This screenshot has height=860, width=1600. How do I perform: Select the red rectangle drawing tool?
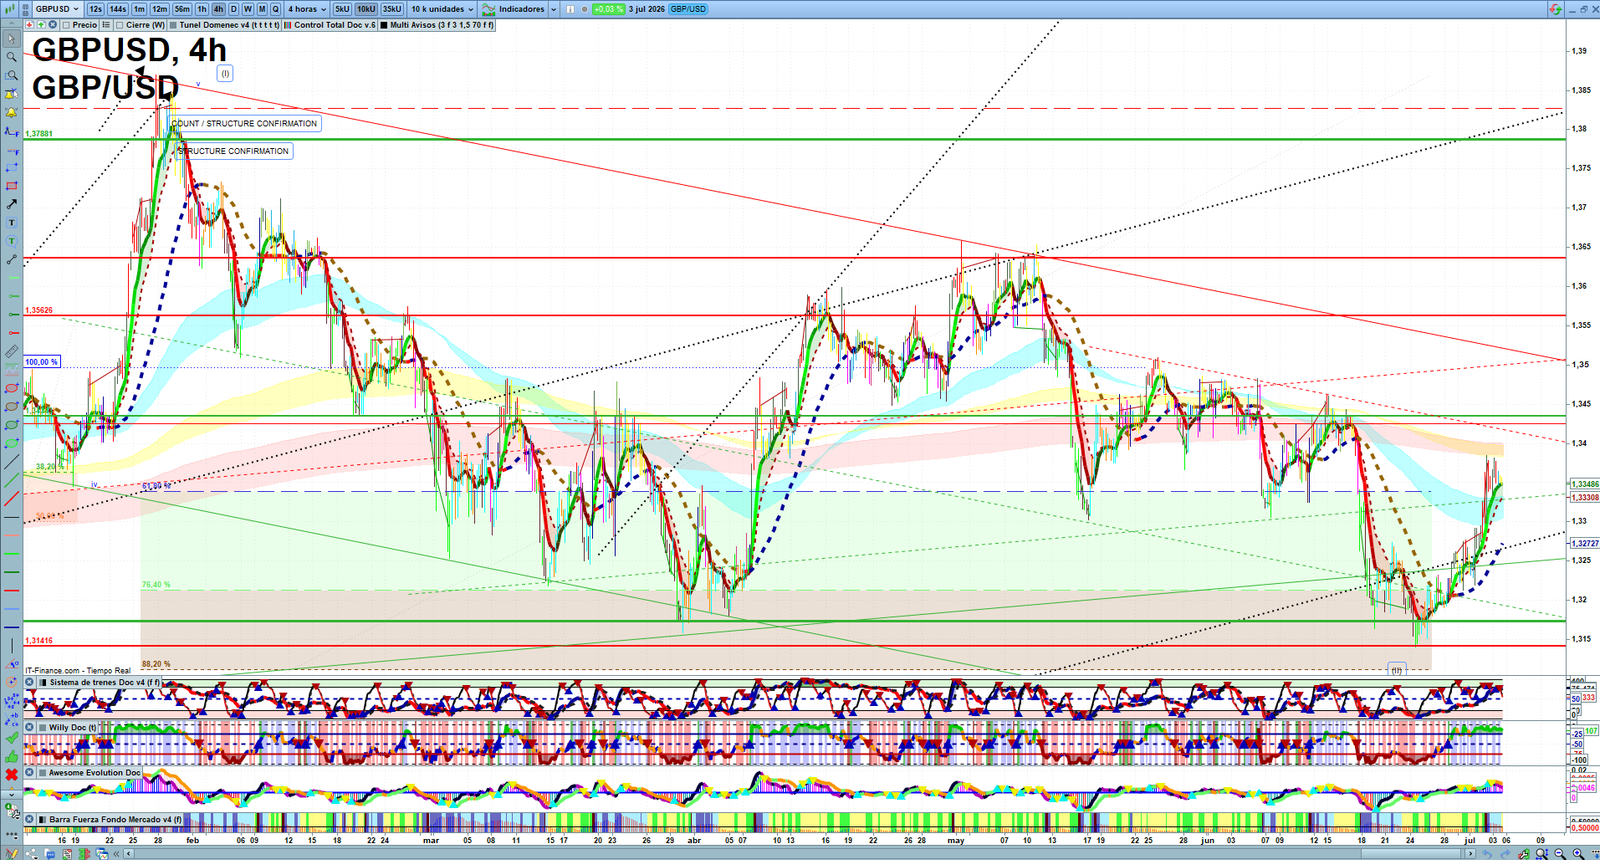coord(12,186)
